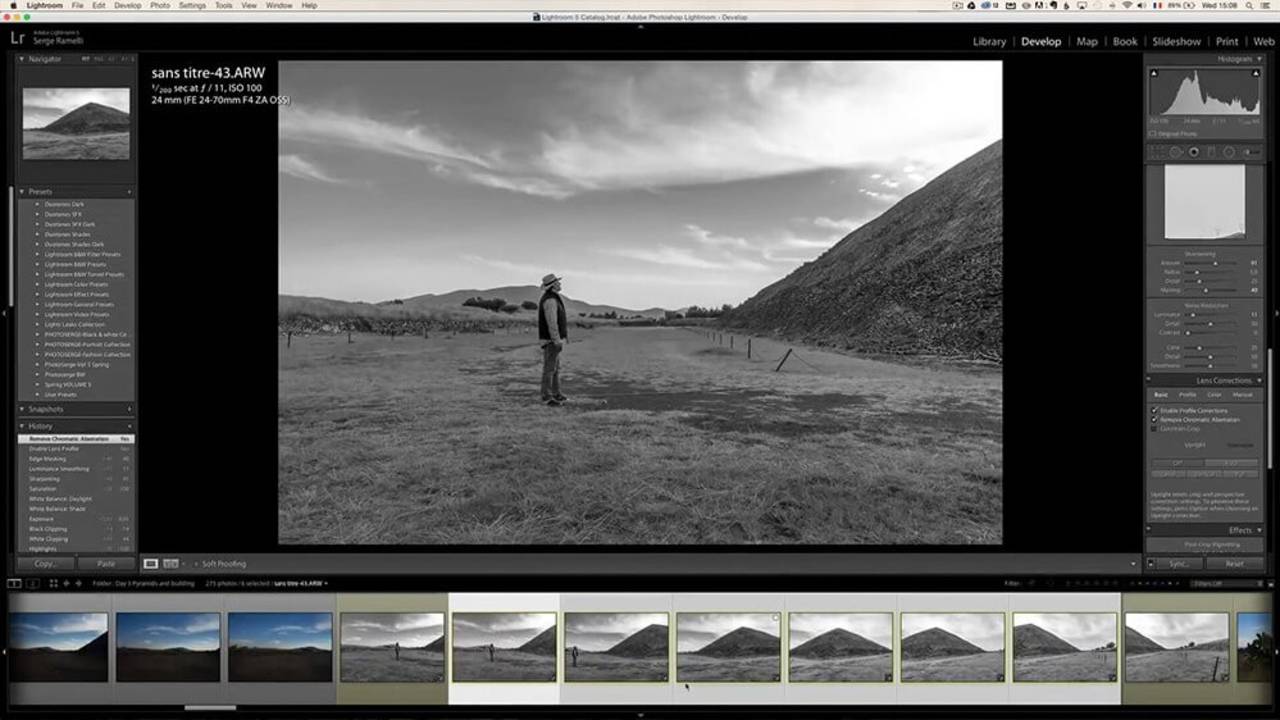Screen dimensions: 1280x720
Task: Uncheck Enable Profile Corrections
Action: point(1154,411)
